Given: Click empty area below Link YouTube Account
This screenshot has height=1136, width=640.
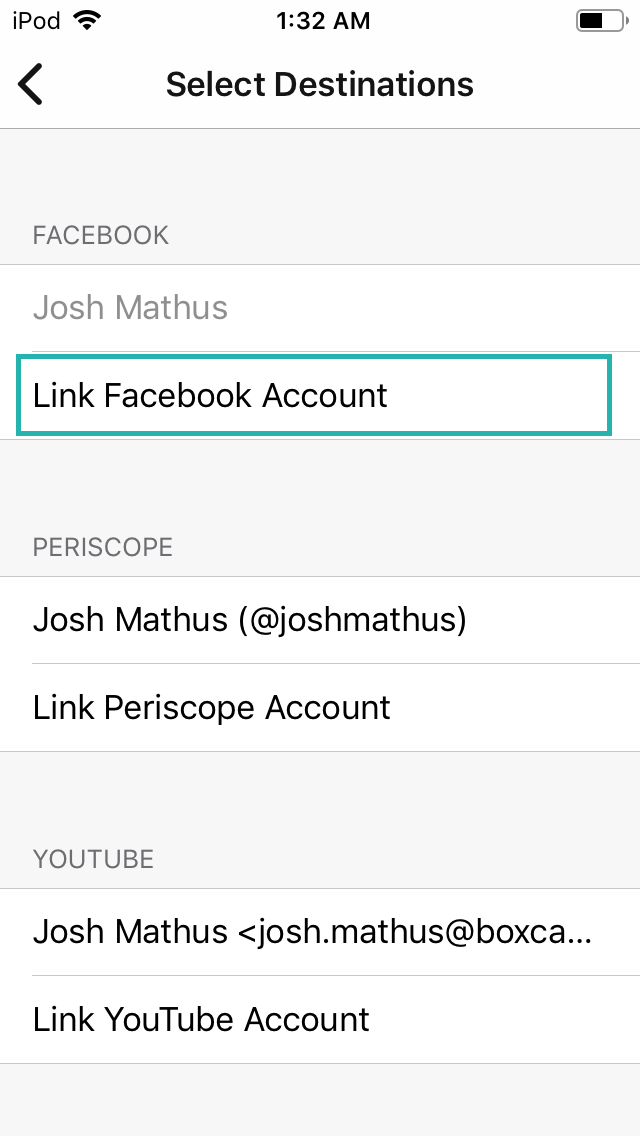Looking at the screenshot, I should pyautogui.click(x=320, y=1100).
